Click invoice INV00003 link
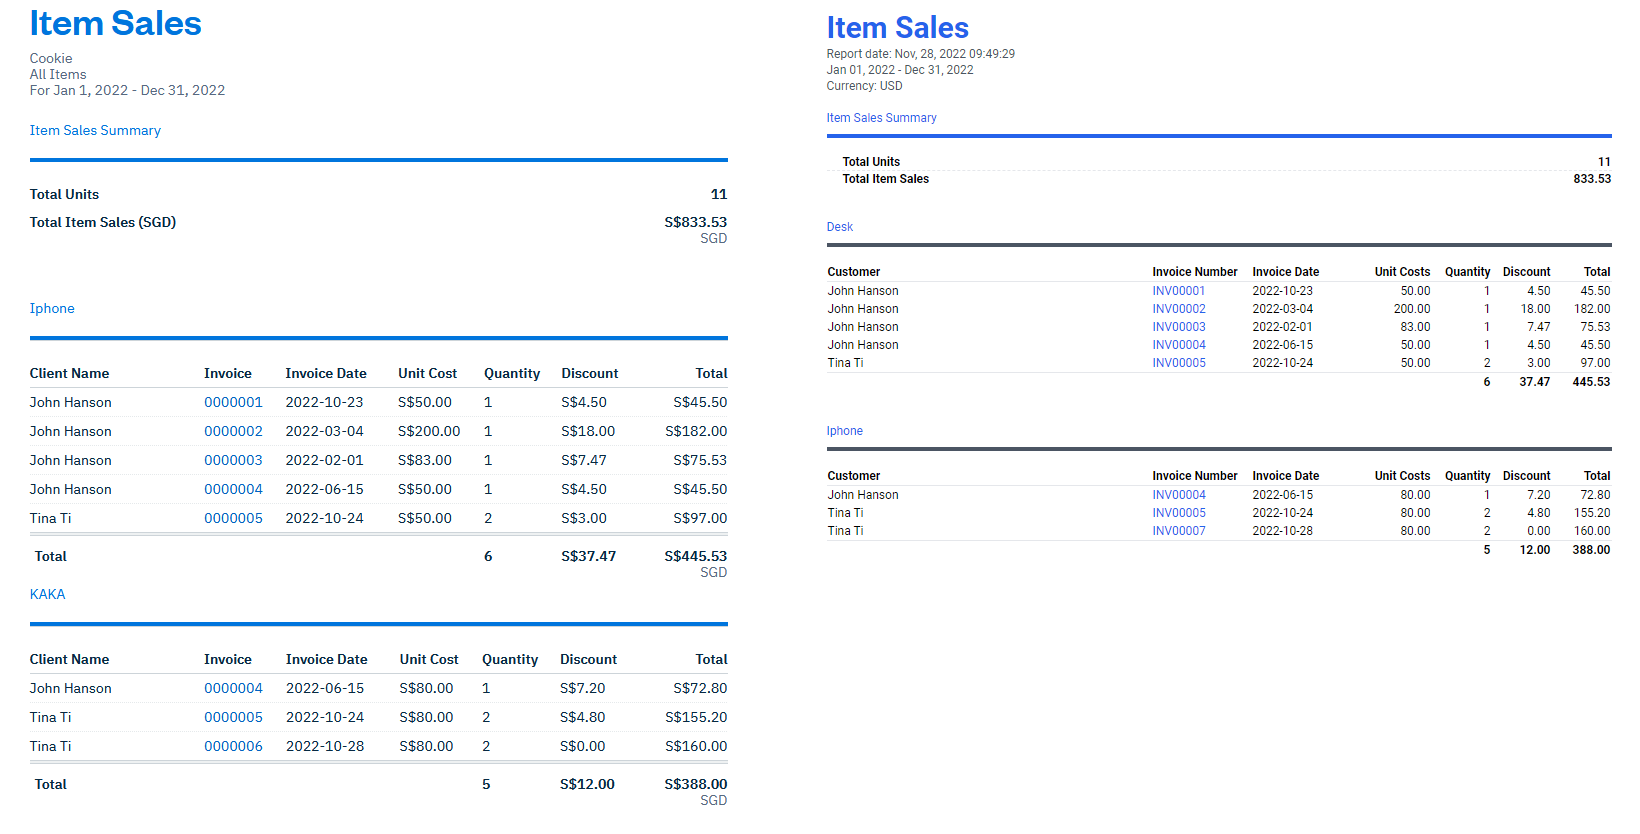This screenshot has height=834, width=1640. point(1178,327)
